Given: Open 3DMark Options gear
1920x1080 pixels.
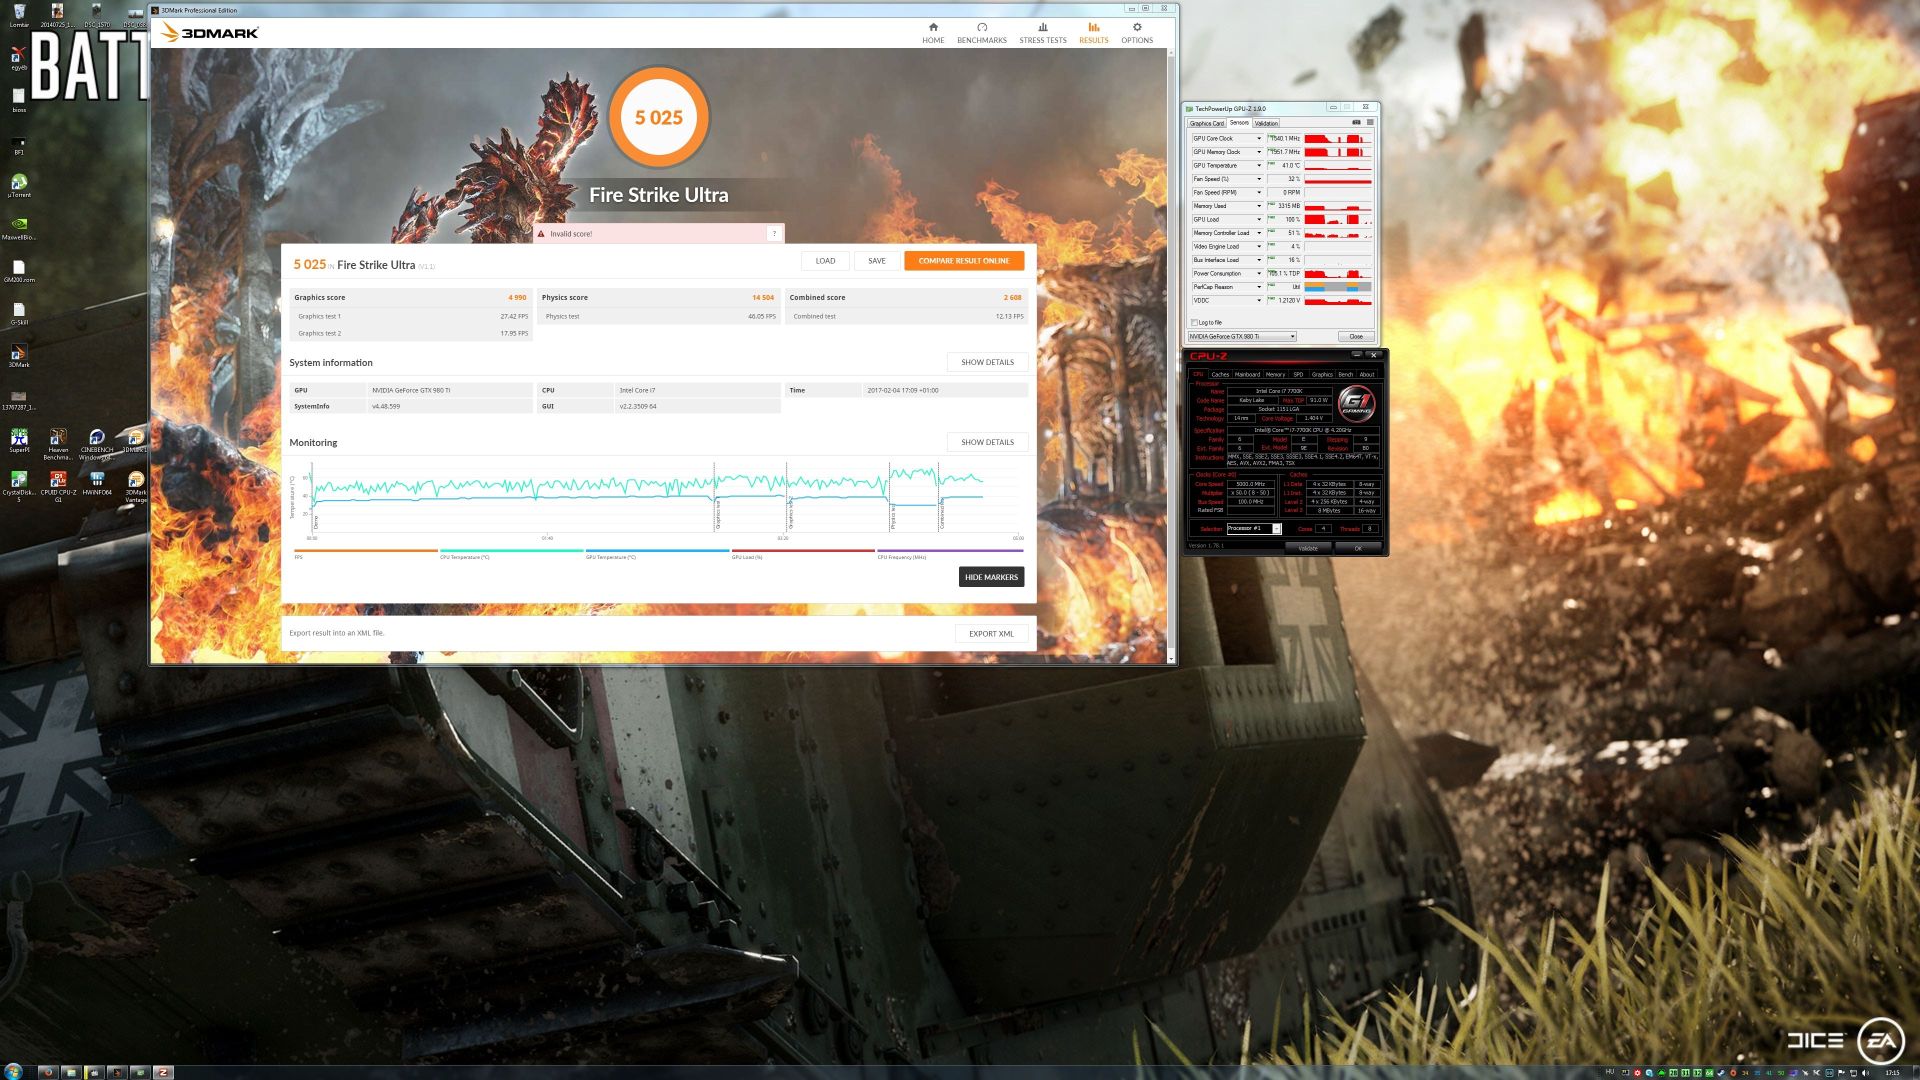Looking at the screenshot, I should coord(1137,33).
